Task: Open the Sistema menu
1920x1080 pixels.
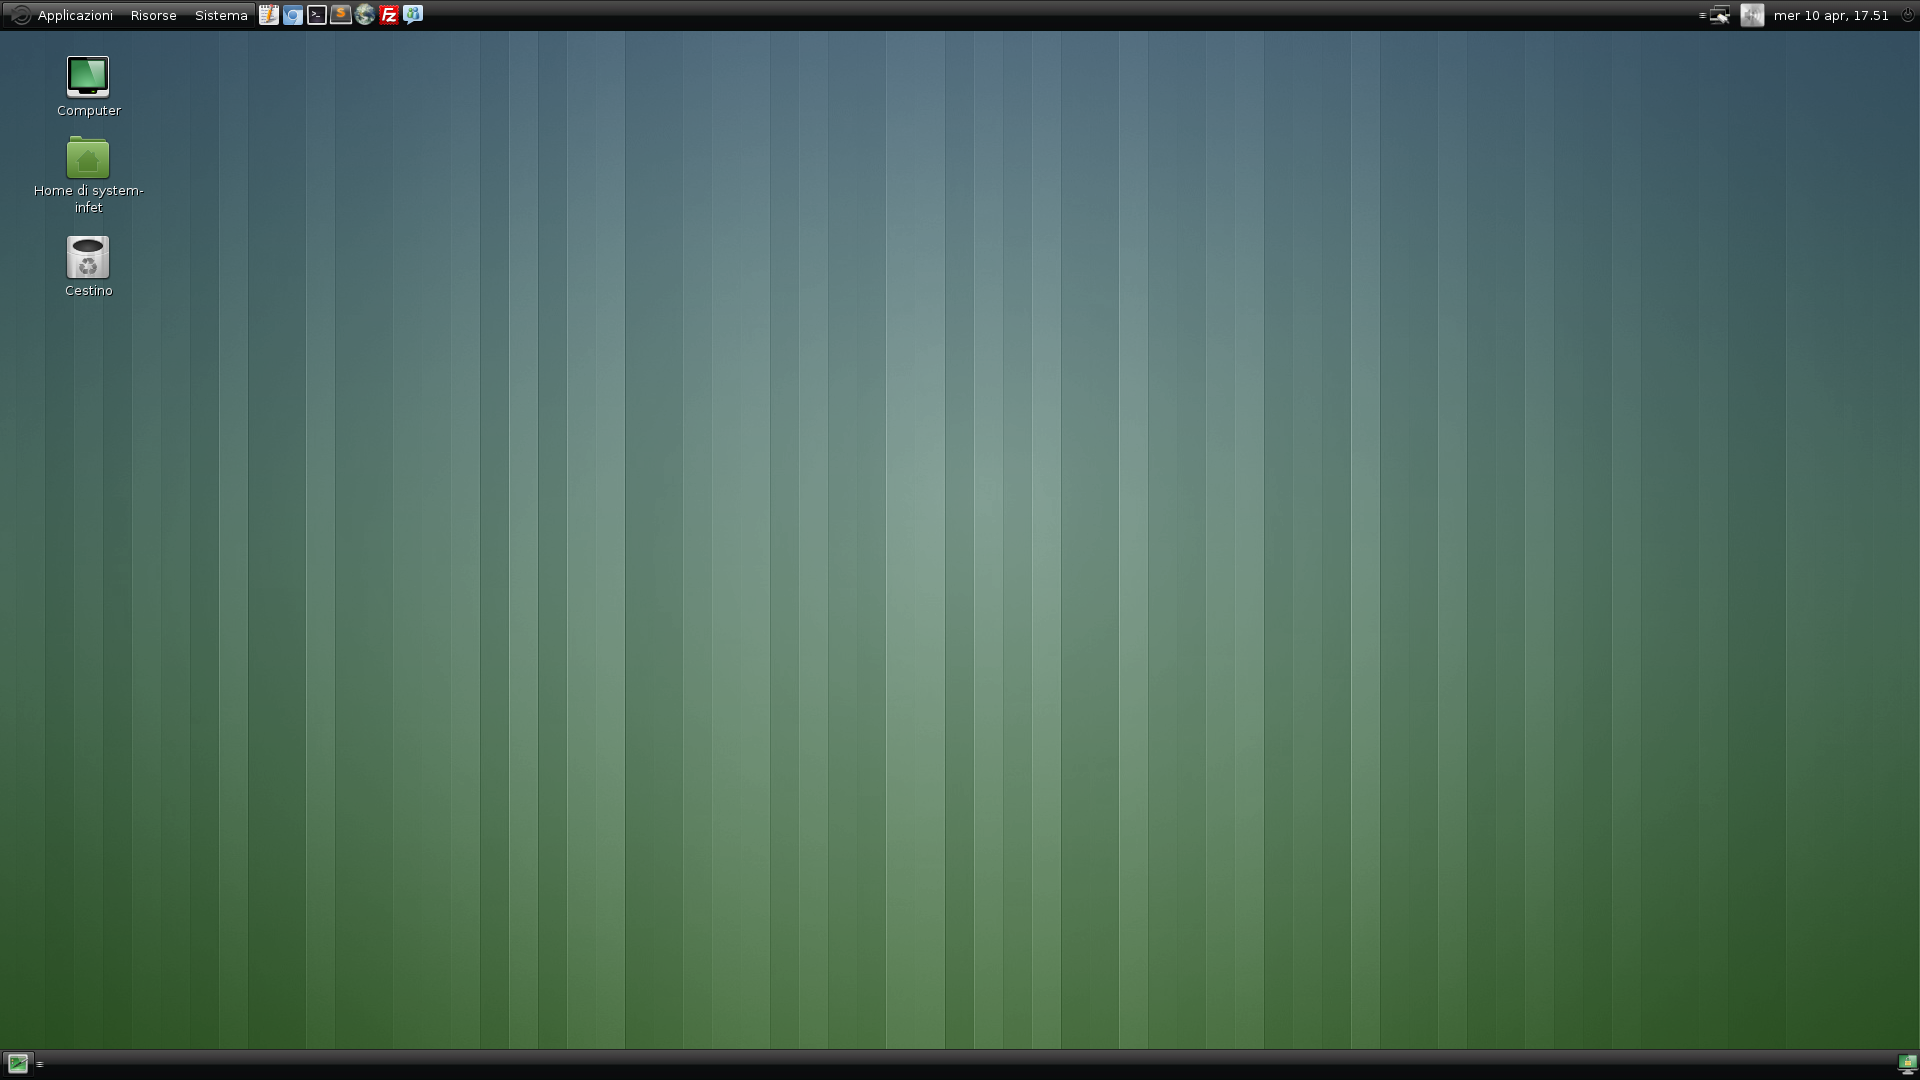Action: (x=221, y=15)
